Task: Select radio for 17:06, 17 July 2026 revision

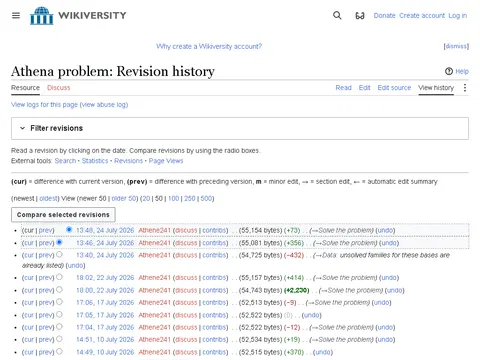Action: (59, 302)
